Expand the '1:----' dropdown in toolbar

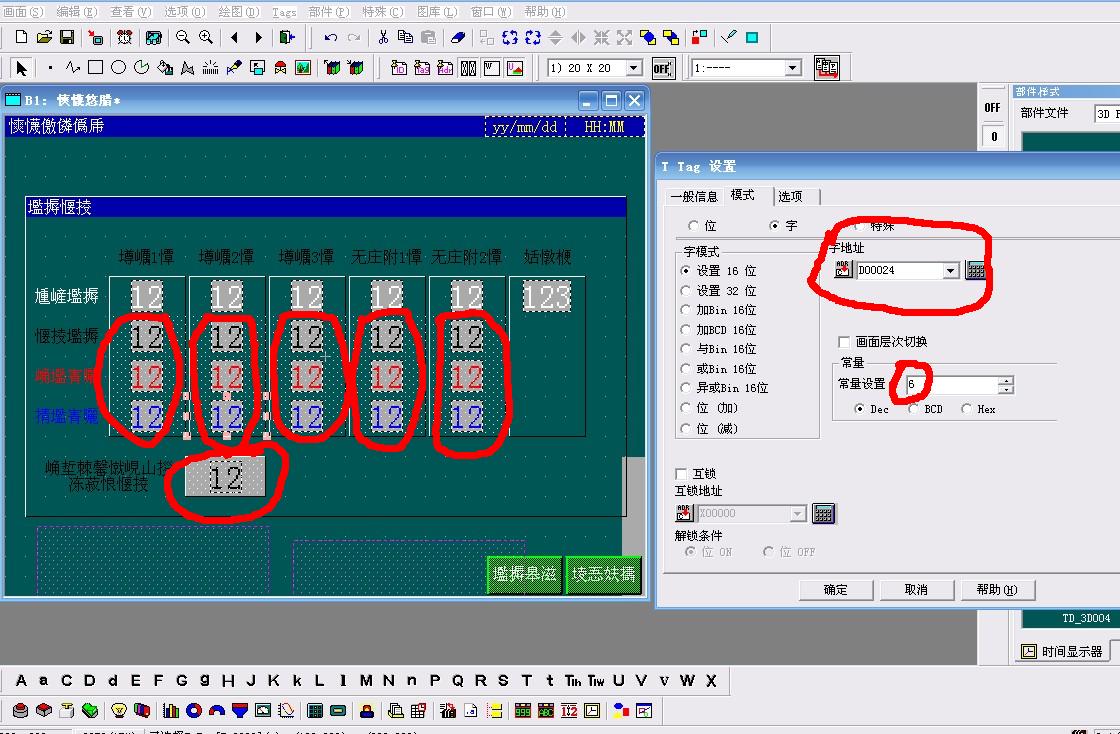coord(793,68)
